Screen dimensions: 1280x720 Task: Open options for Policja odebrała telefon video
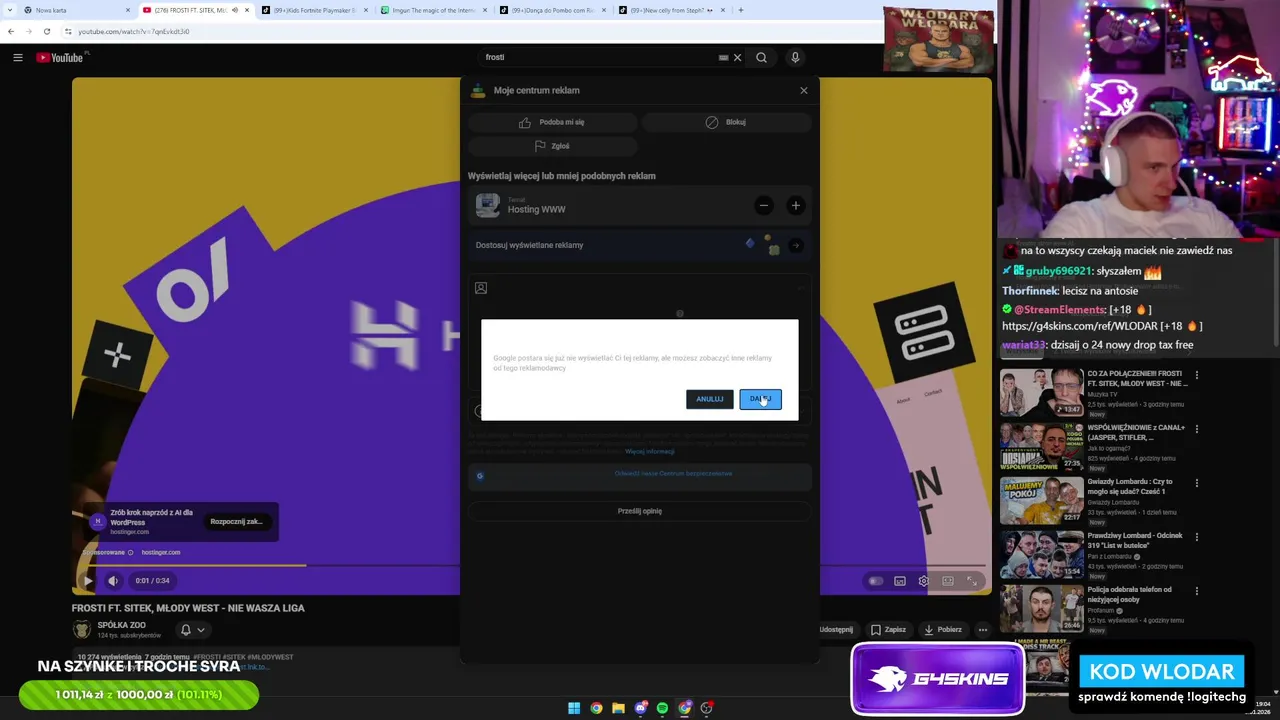point(1197,592)
